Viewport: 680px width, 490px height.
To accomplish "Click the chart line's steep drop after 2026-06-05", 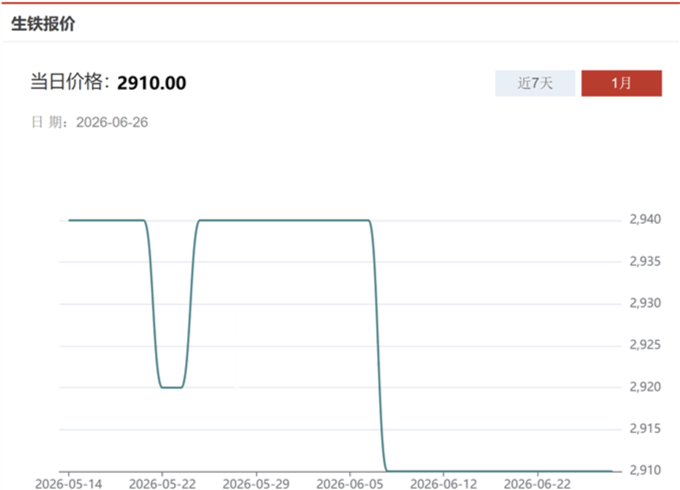I will pos(378,346).
